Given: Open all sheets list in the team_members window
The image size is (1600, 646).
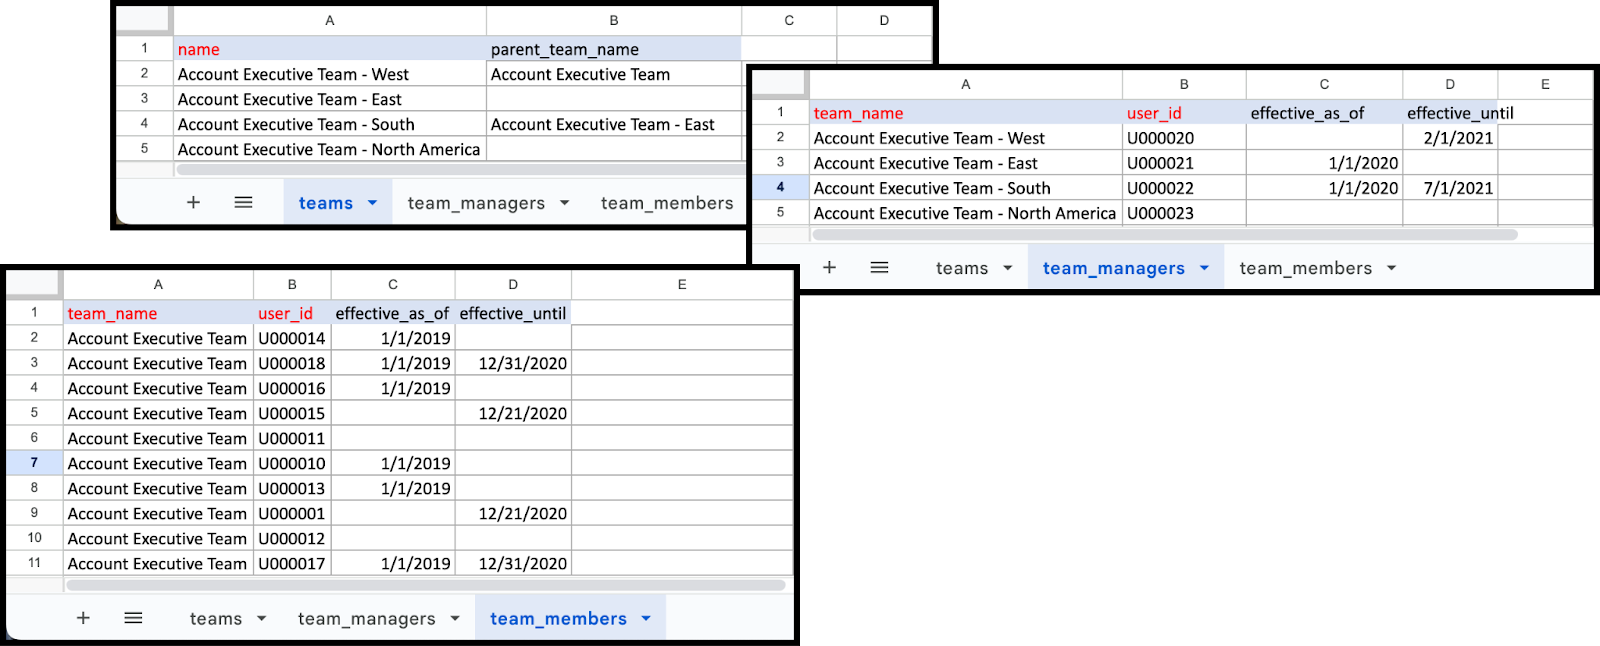Looking at the screenshot, I should click(133, 618).
